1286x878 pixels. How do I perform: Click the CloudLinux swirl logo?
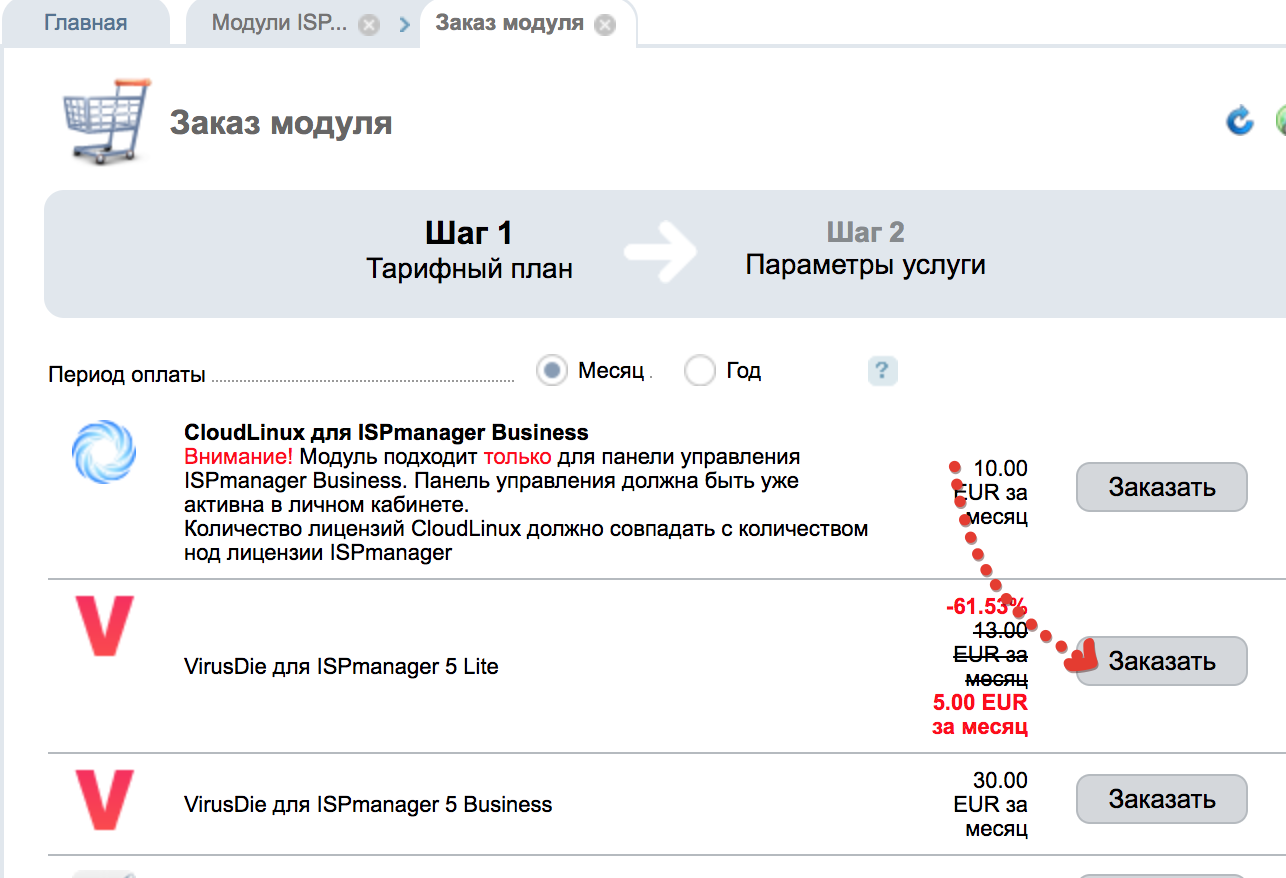[x=103, y=453]
